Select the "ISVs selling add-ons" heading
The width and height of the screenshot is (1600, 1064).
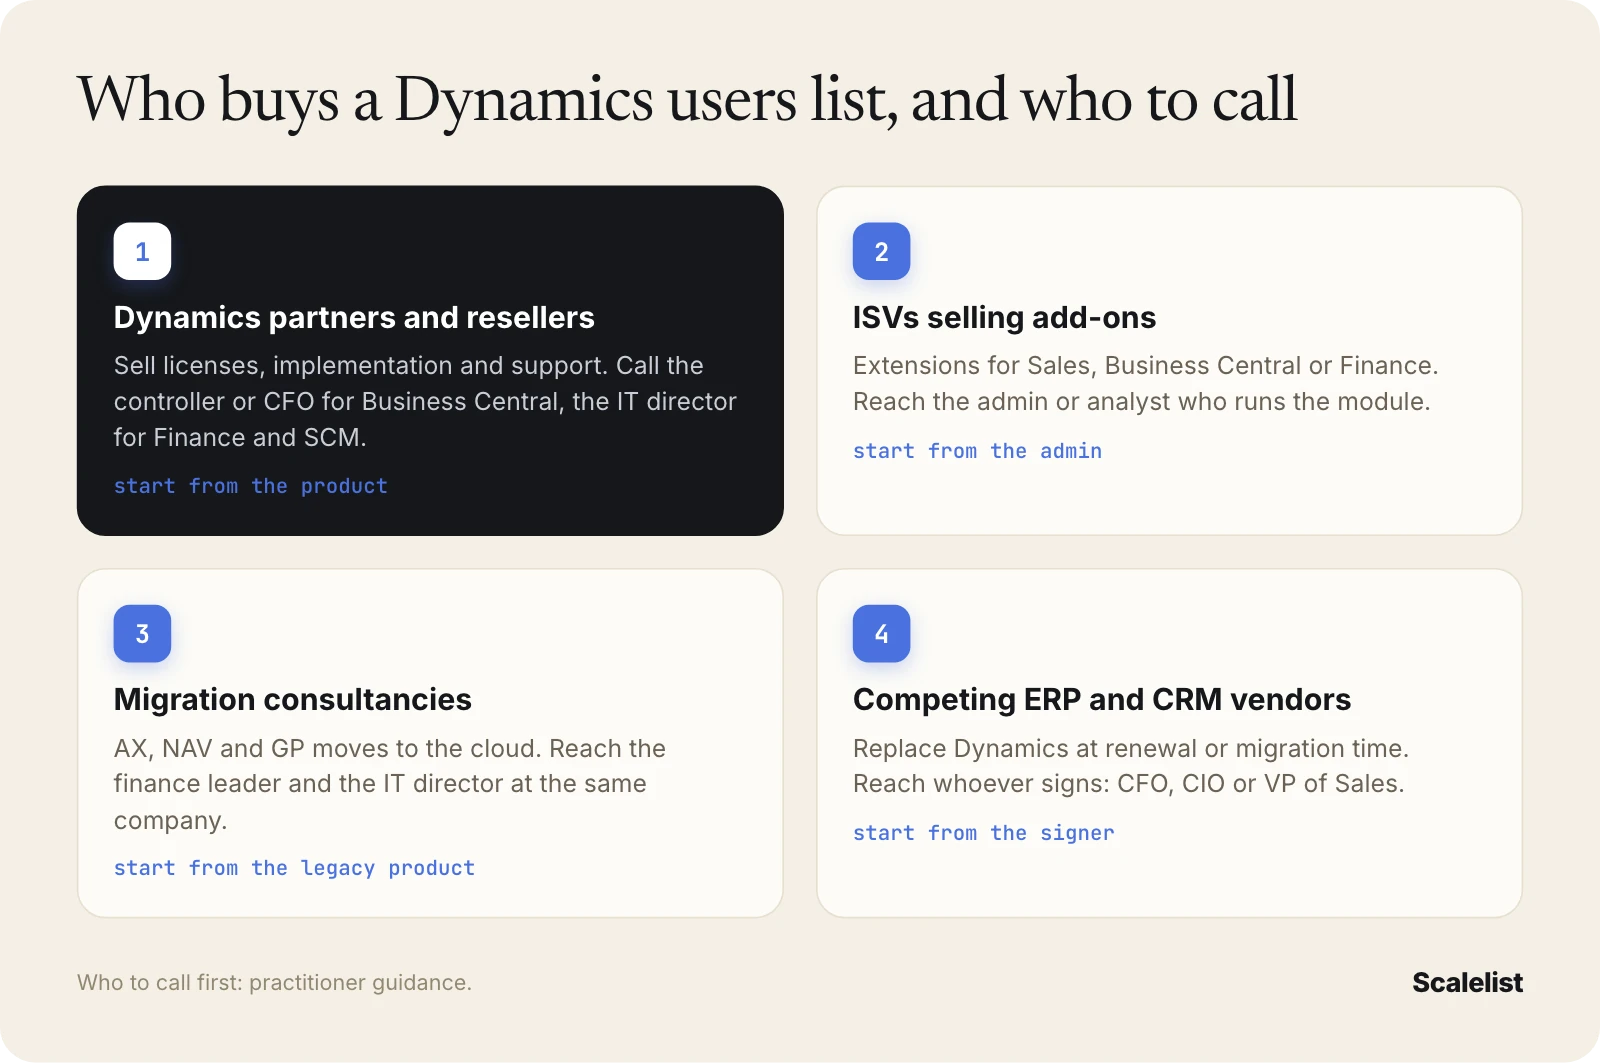tap(1004, 317)
